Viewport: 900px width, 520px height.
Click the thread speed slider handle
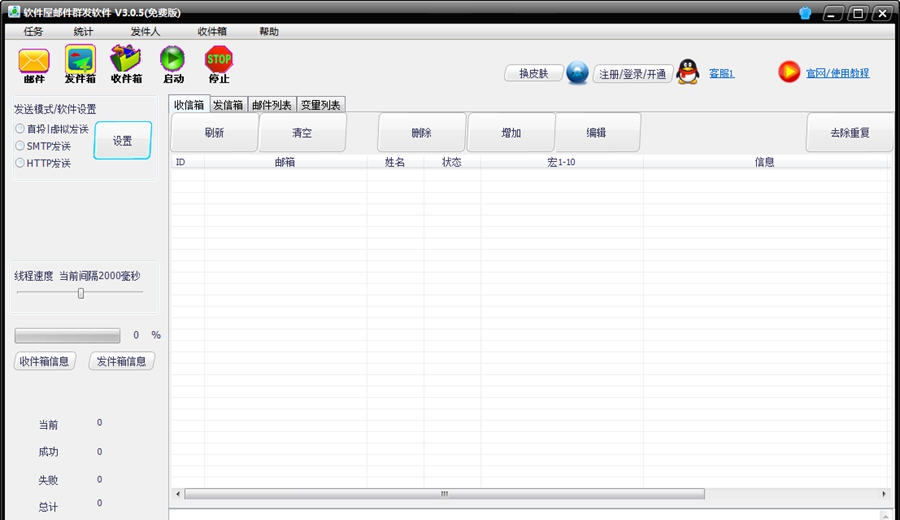click(x=81, y=293)
